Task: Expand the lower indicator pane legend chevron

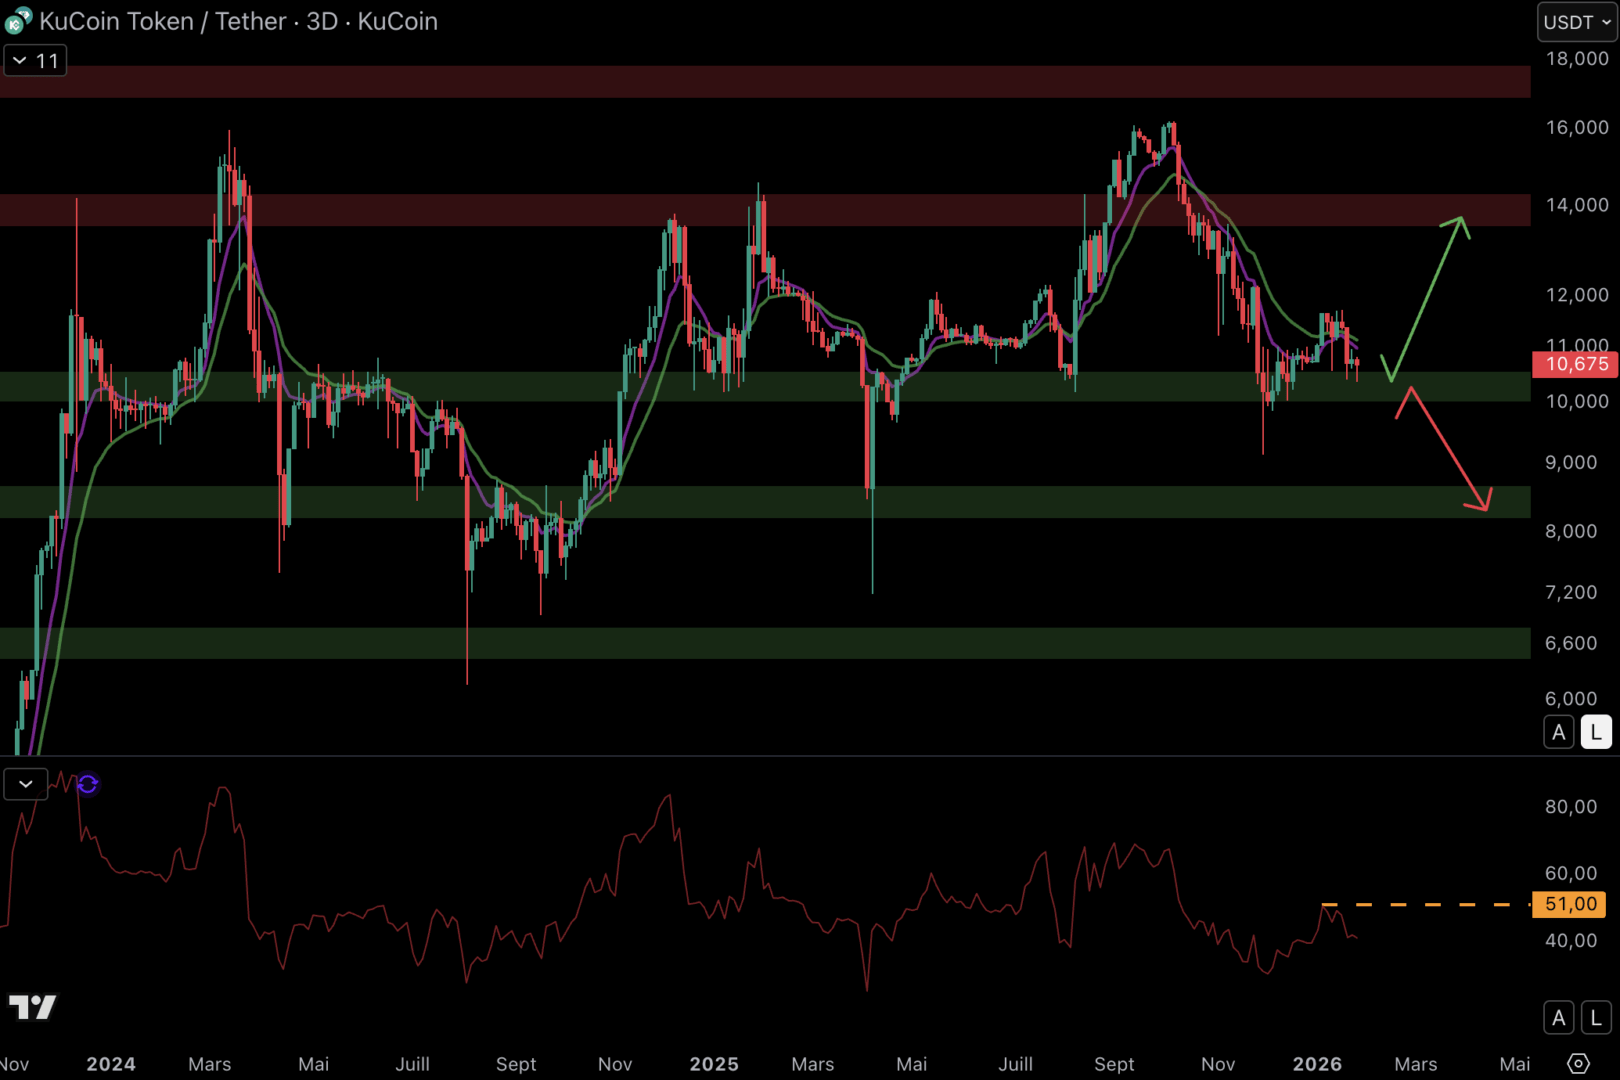Action: point(26,784)
